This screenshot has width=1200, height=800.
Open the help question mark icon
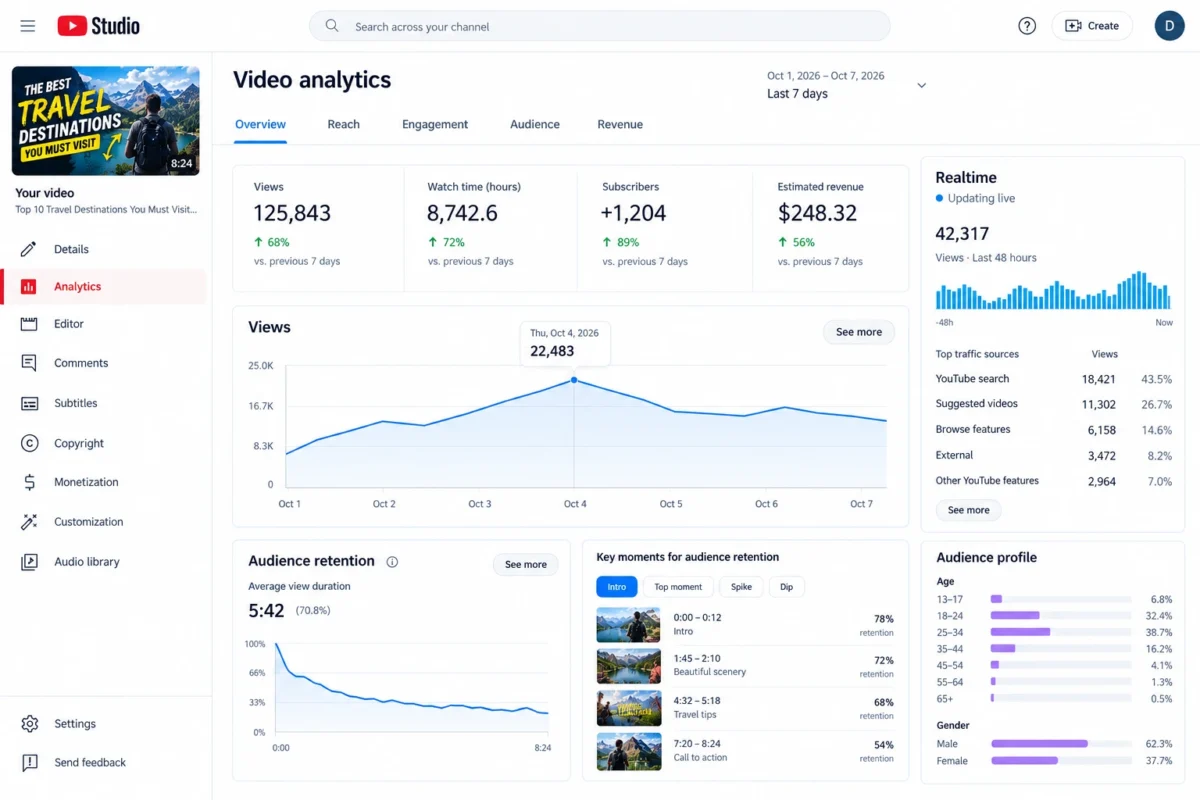[x=1027, y=26]
